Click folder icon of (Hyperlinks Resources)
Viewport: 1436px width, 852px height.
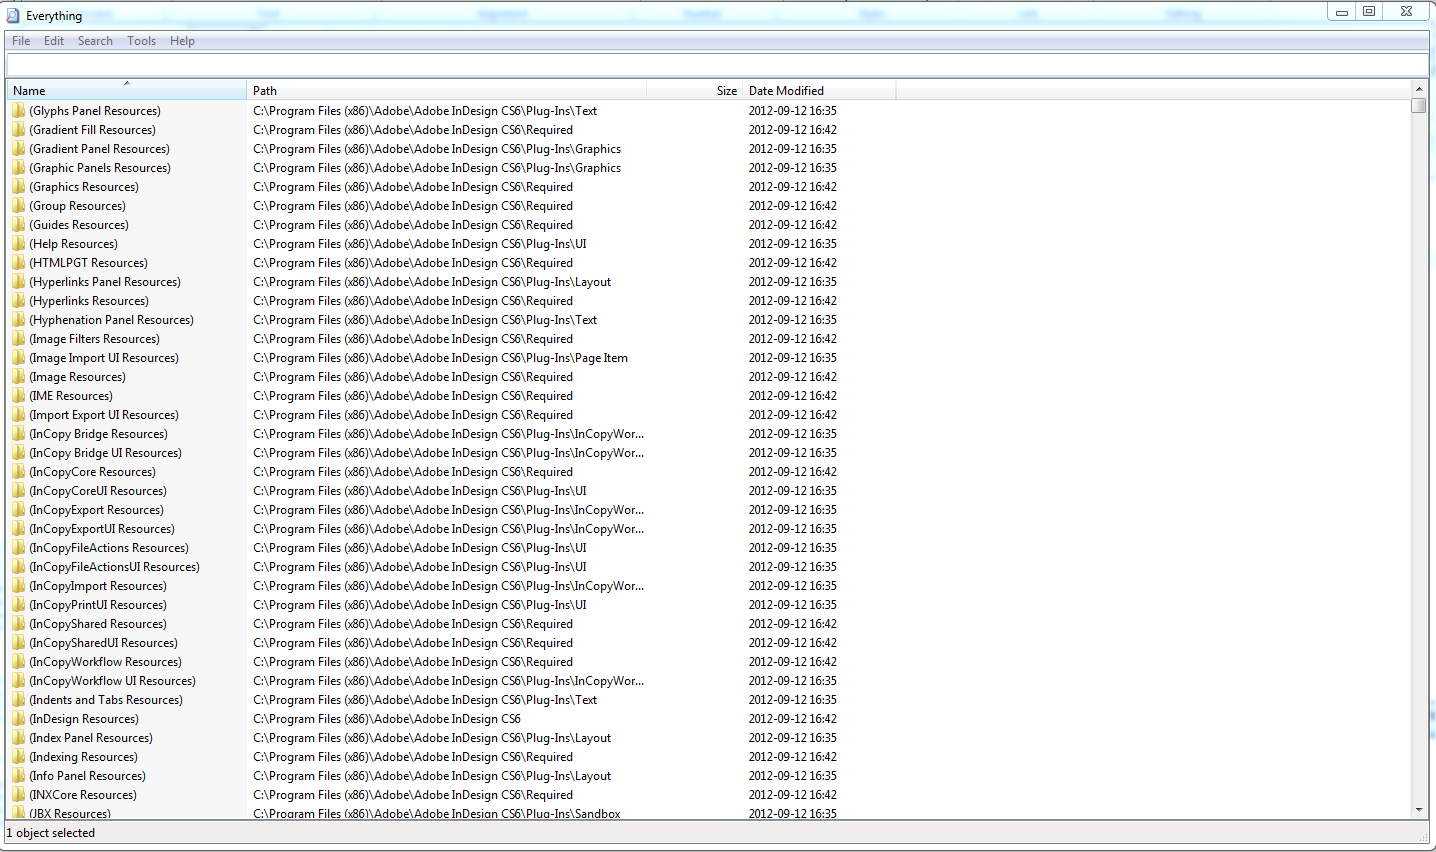pos(19,301)
